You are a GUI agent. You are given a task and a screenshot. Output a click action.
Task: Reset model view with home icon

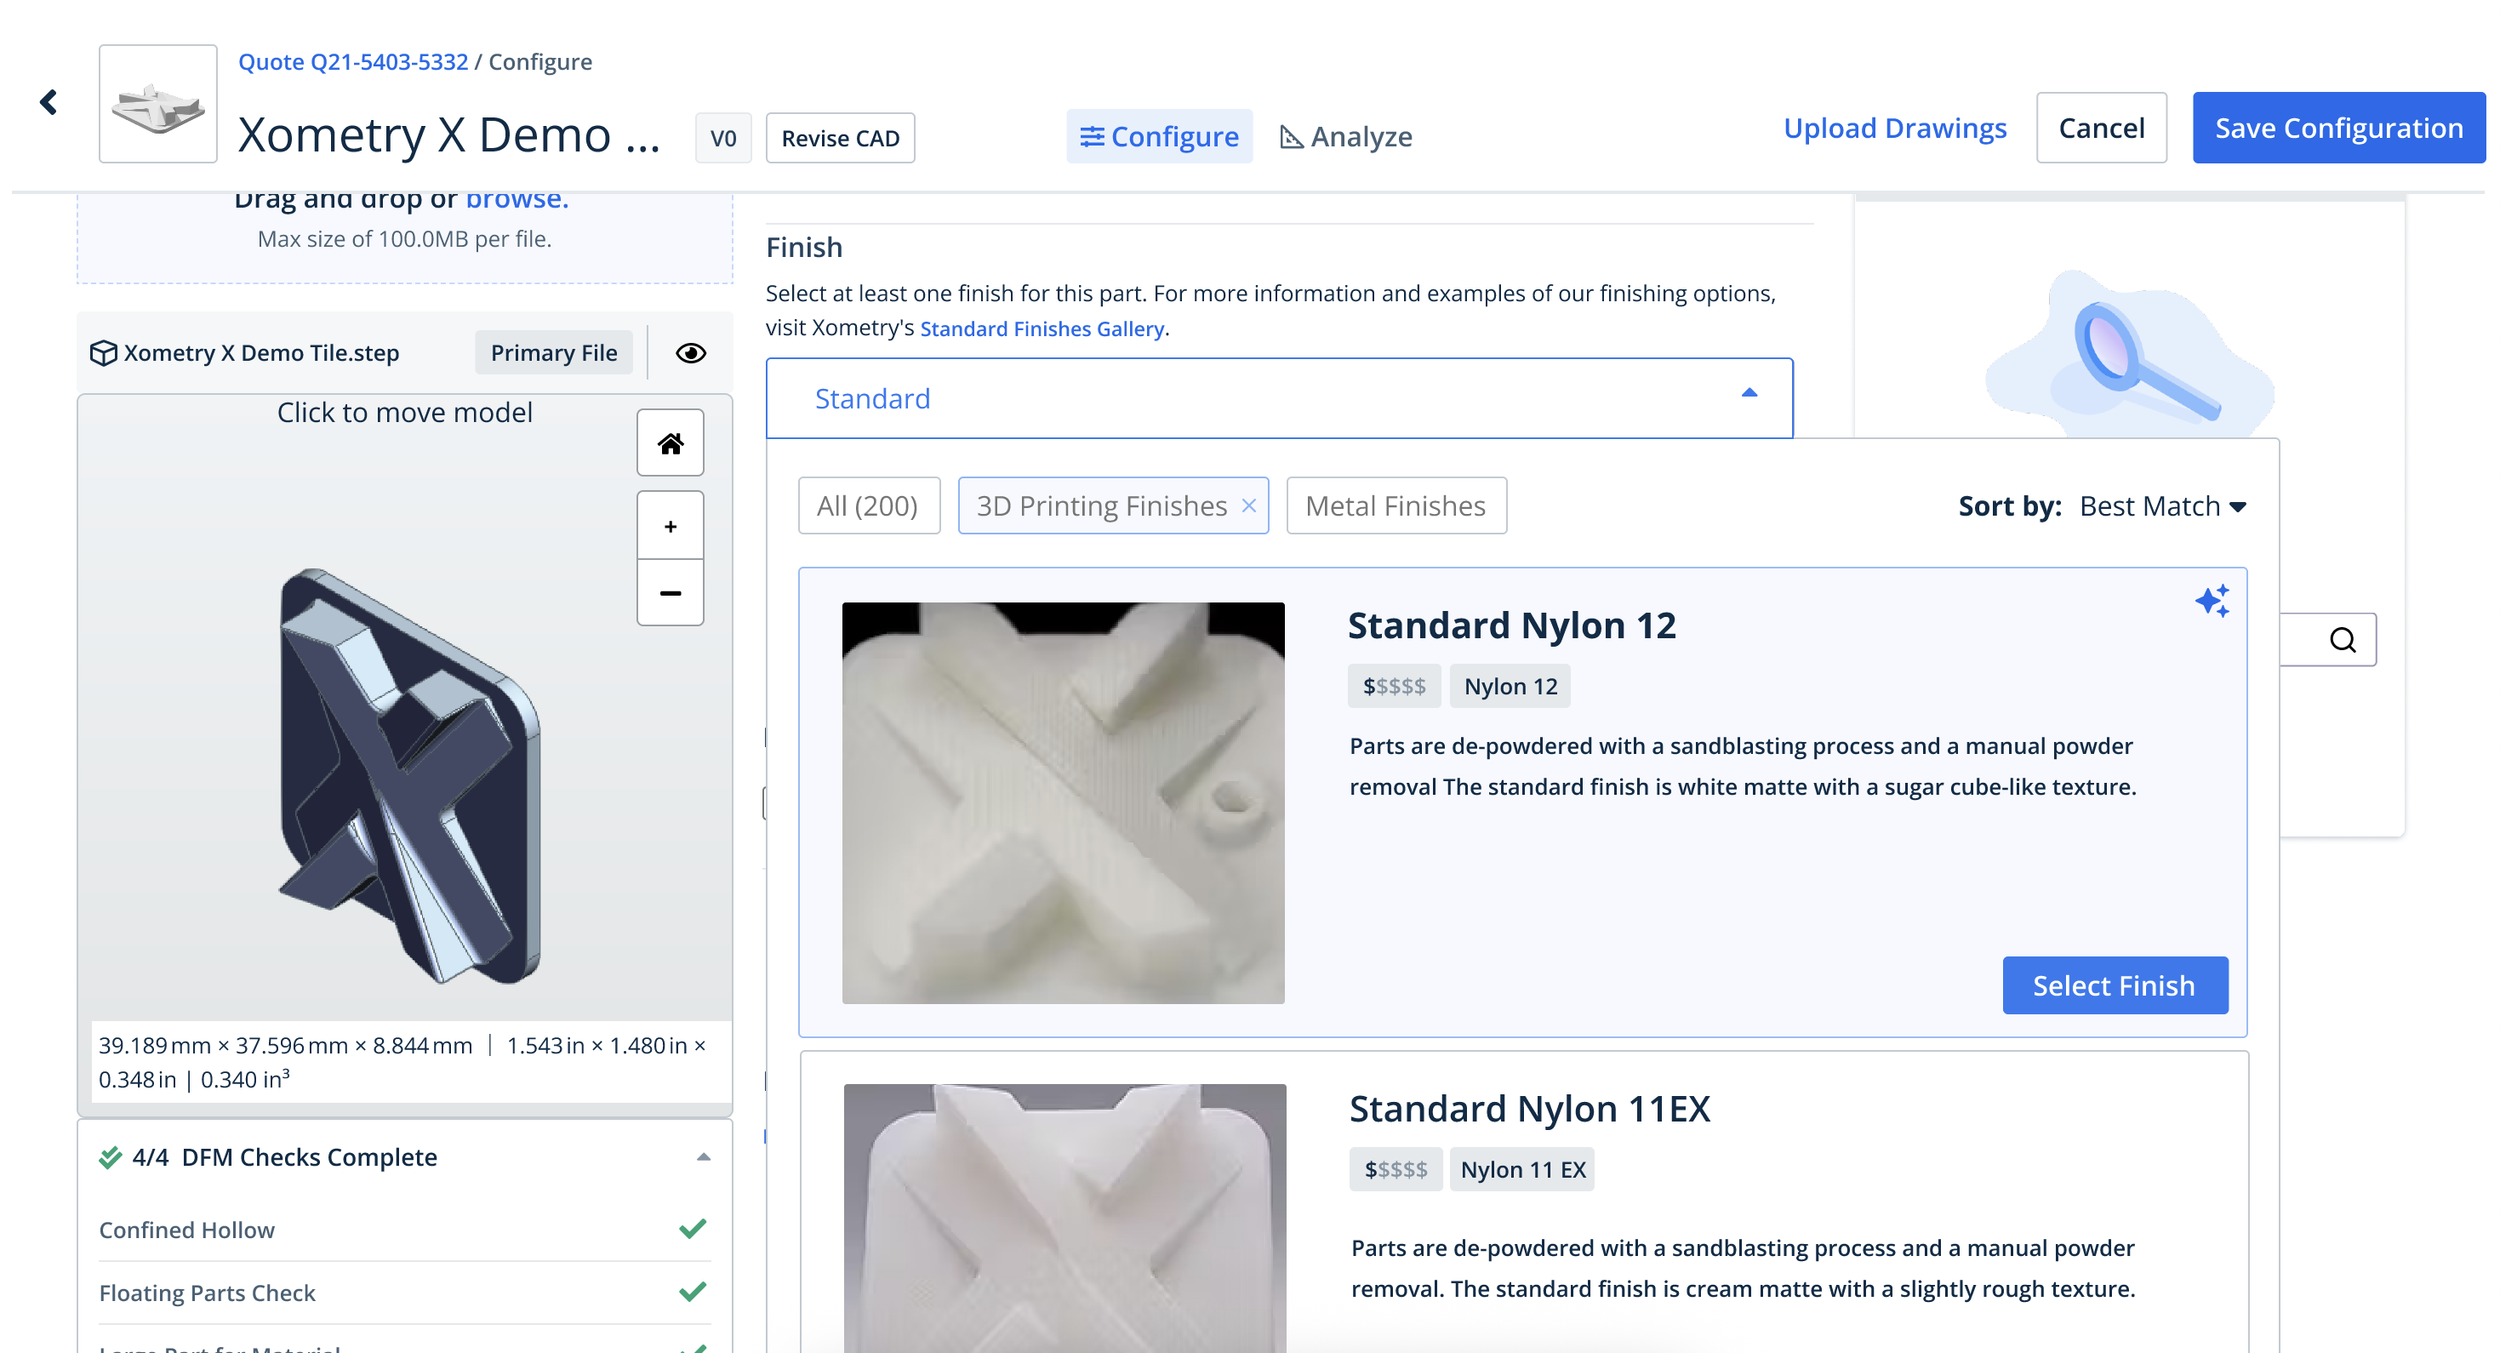670,443
